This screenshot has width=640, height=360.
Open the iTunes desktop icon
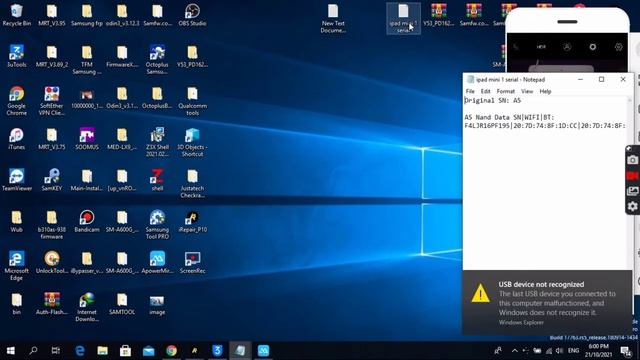[16, 139]
